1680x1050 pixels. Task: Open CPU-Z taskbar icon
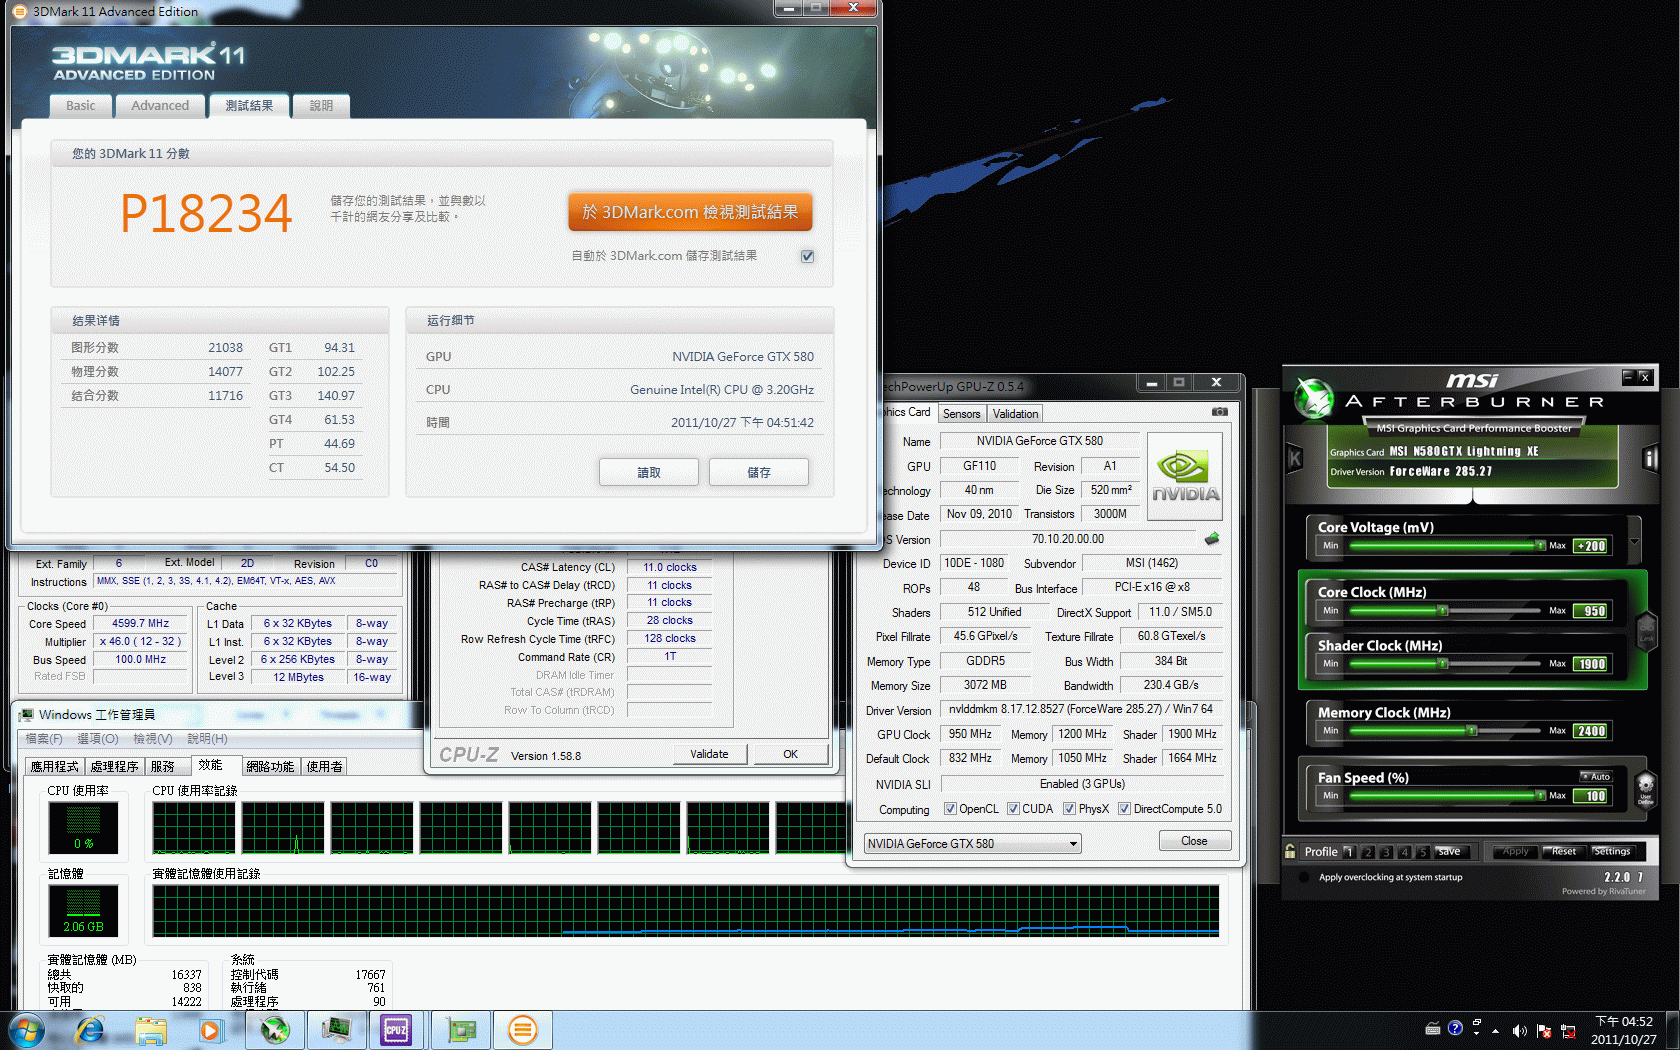point(396,1030)
